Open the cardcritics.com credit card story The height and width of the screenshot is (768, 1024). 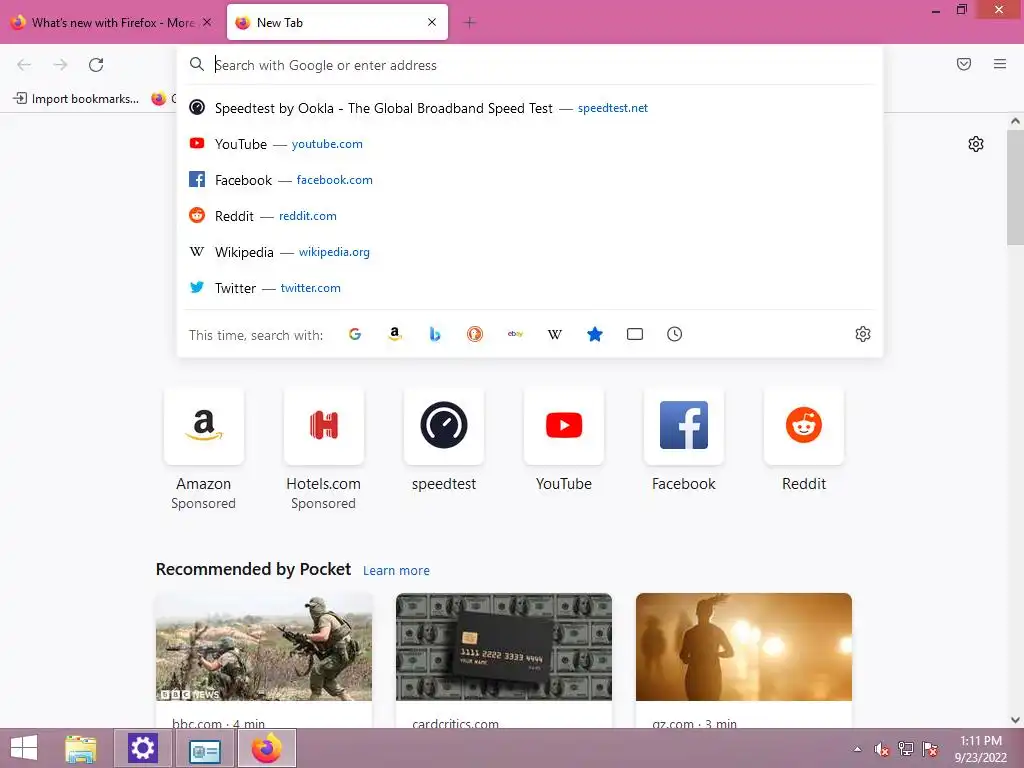(504, 660)
